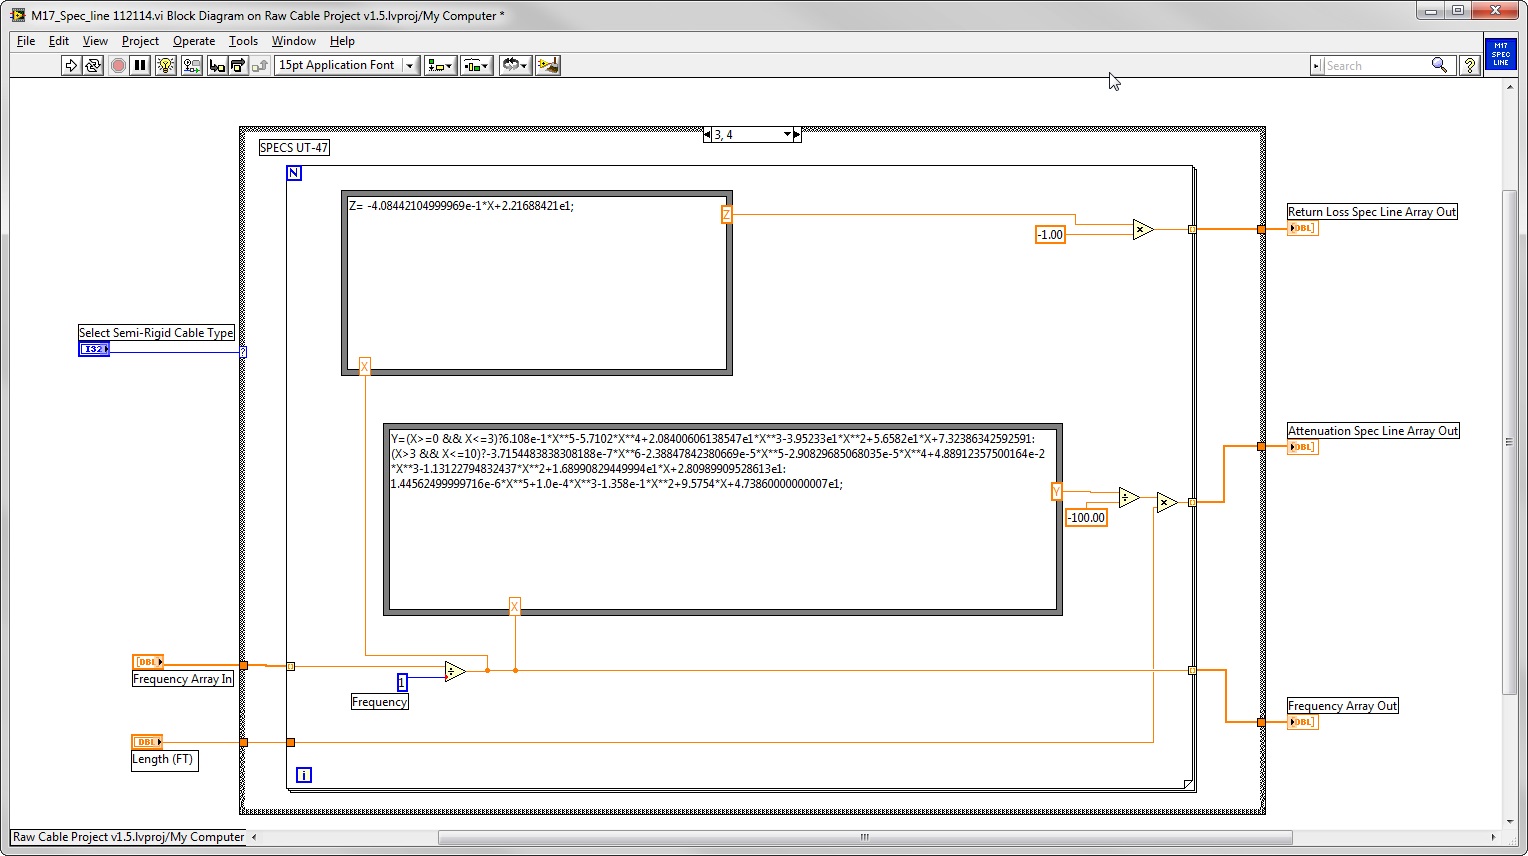Toggle Retain Wire Values button
The height and width of the screenshot is (856, 1528).
tap(192, 65)
